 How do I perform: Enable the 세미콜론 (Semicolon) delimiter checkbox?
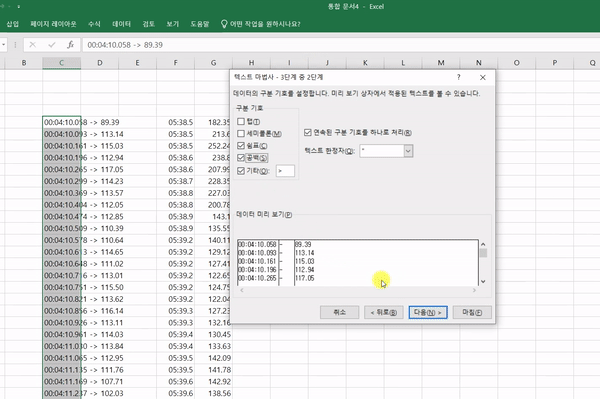click(x=241, y=134)
